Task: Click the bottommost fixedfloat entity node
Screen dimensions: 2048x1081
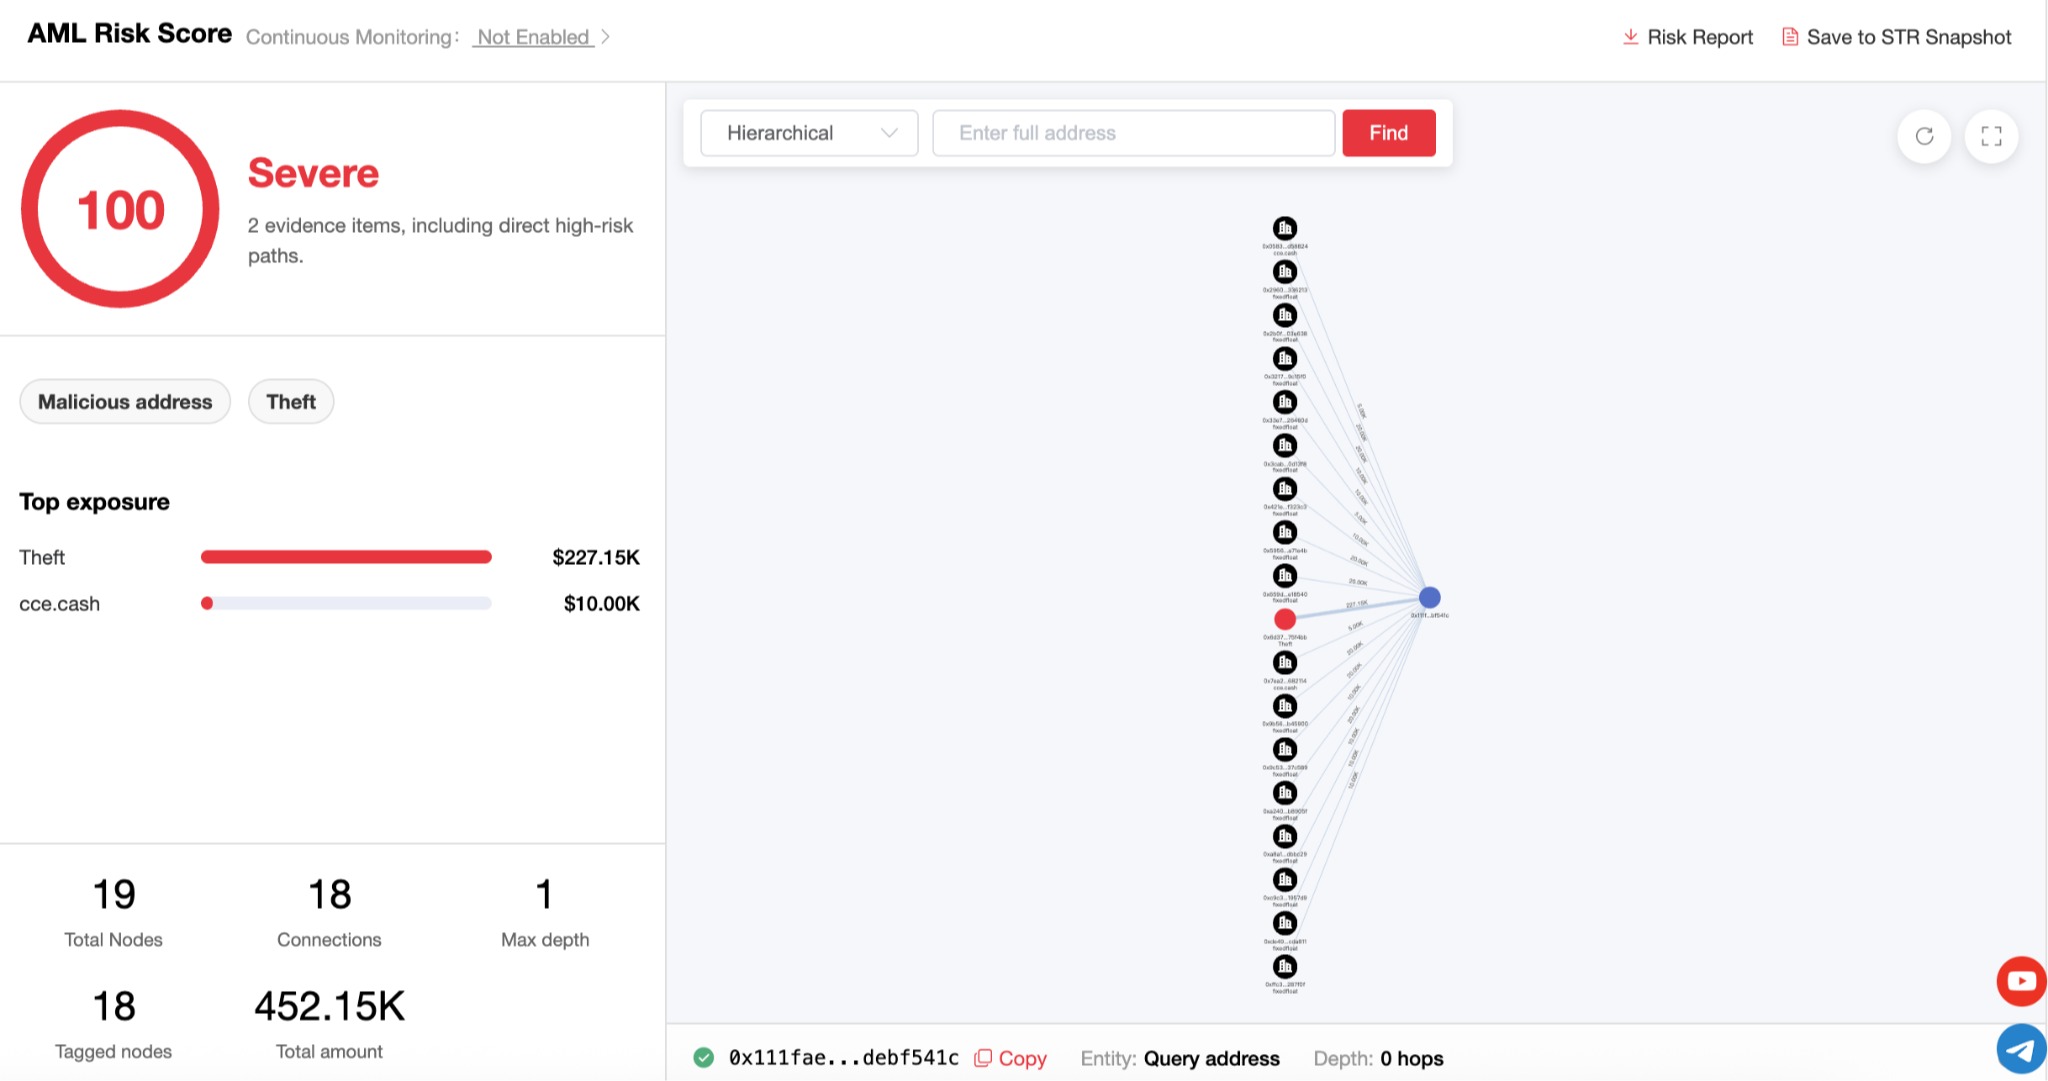Action: pyautogui.click(x=1285, y=966)
